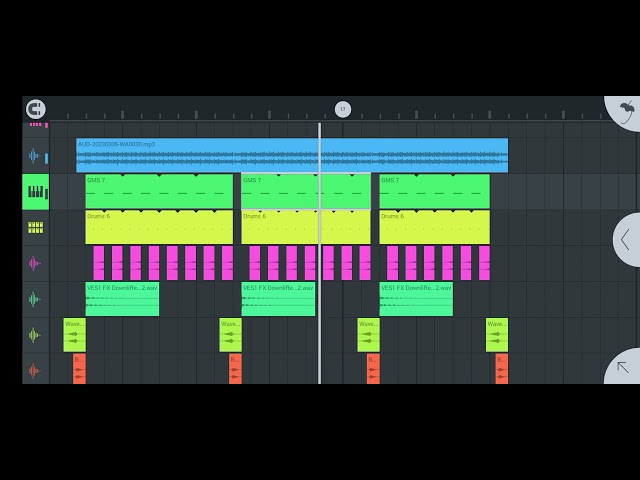Select the third VES1 FX Downlifte wav clip
640x480 pixels.
tap(416, 299)
